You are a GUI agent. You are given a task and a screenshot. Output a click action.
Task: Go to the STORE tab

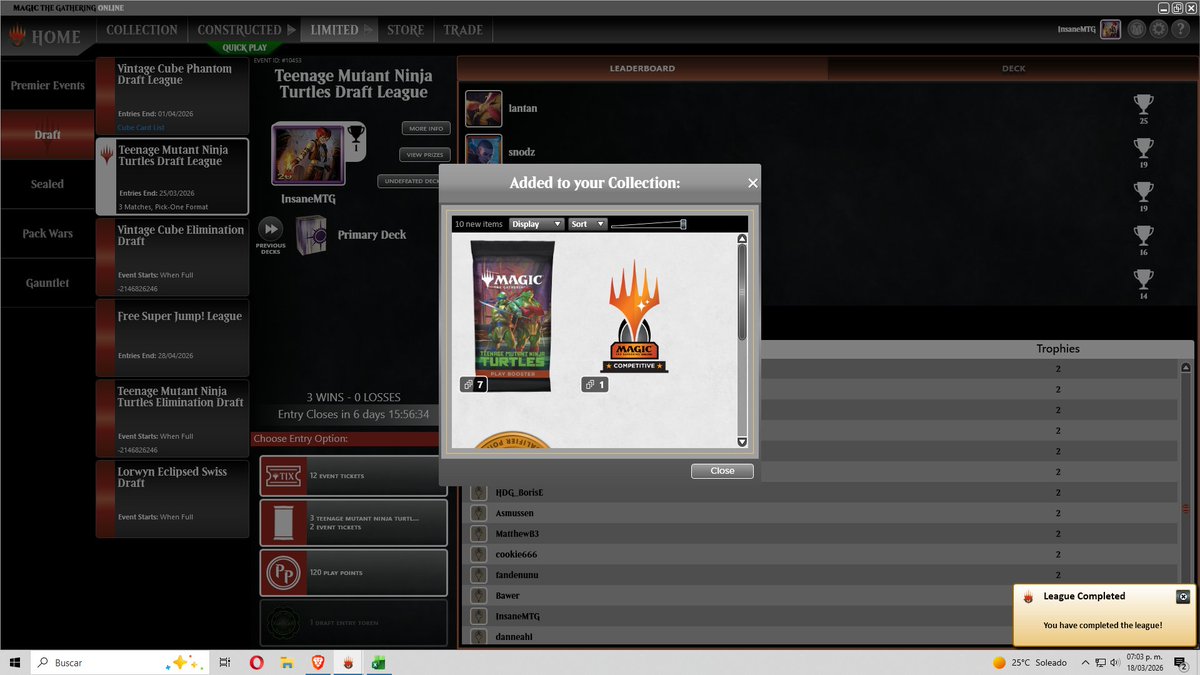(405, 30)
